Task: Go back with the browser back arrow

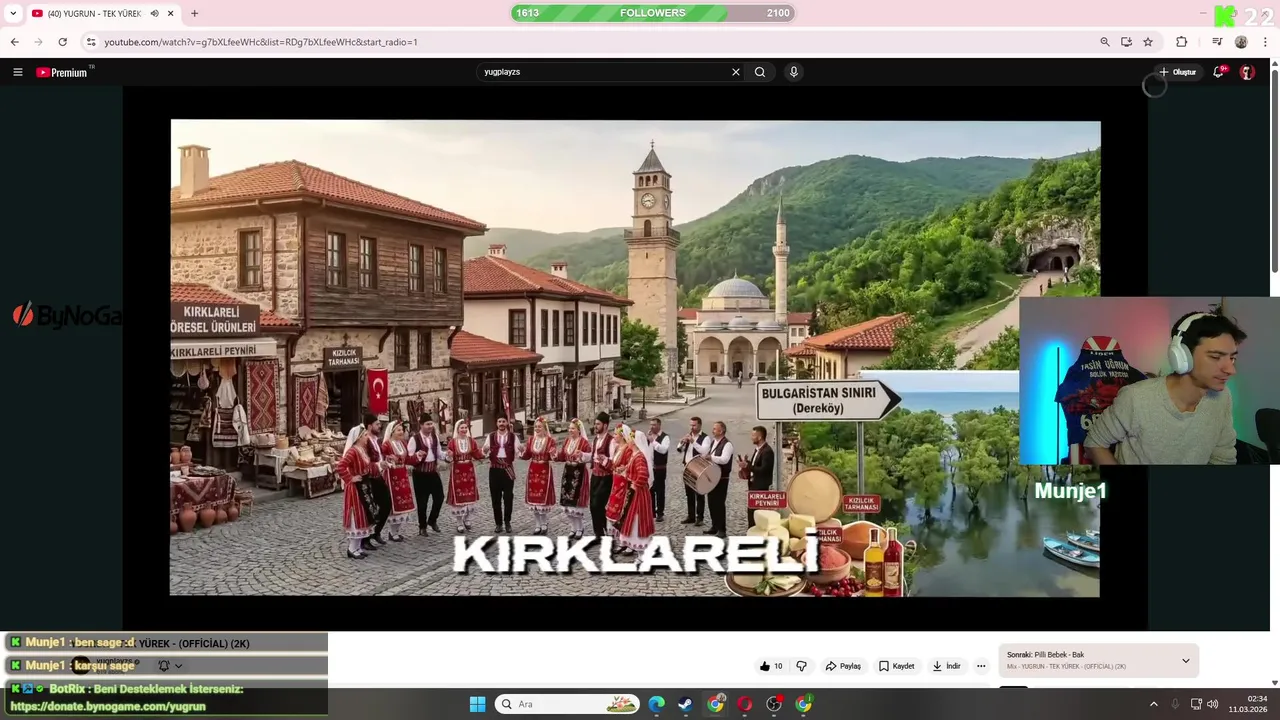Action: pos(14,42)
